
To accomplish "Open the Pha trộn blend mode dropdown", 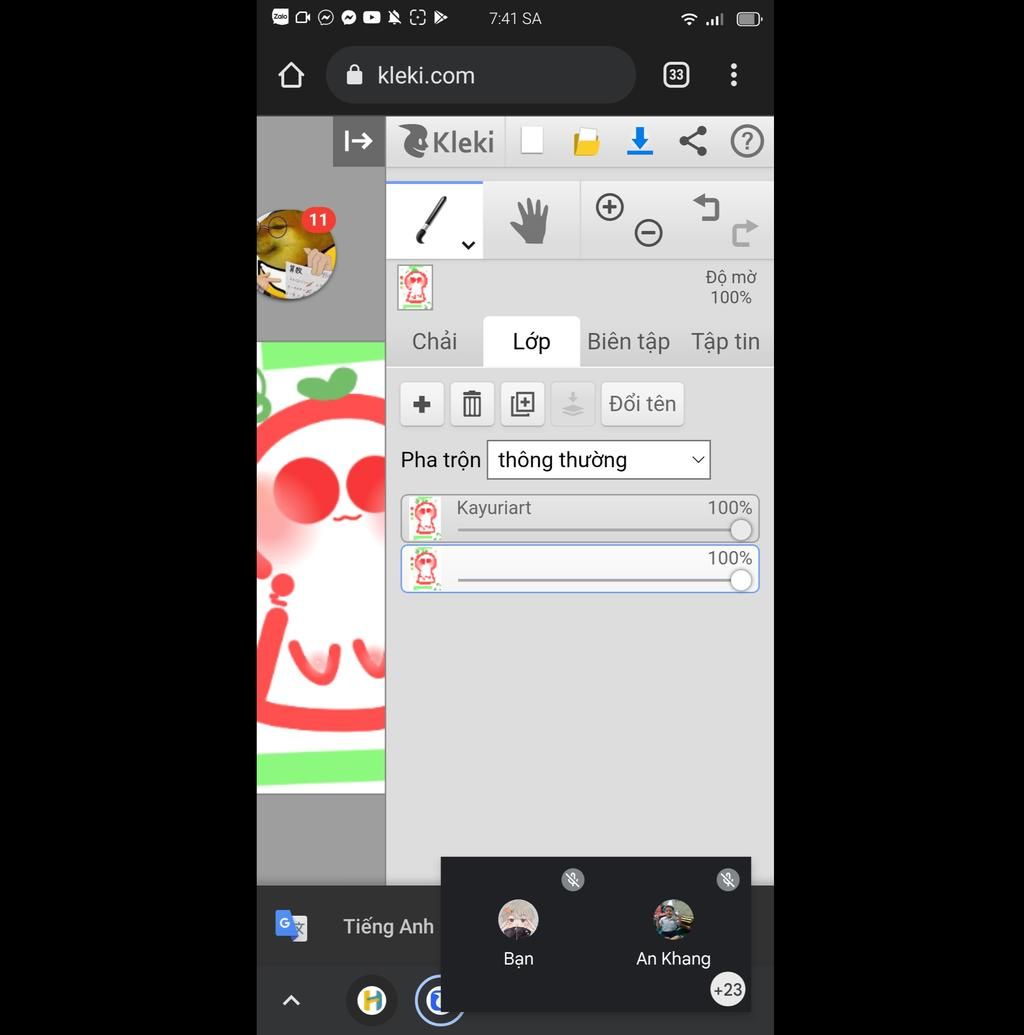I will [x=598, y=459].
